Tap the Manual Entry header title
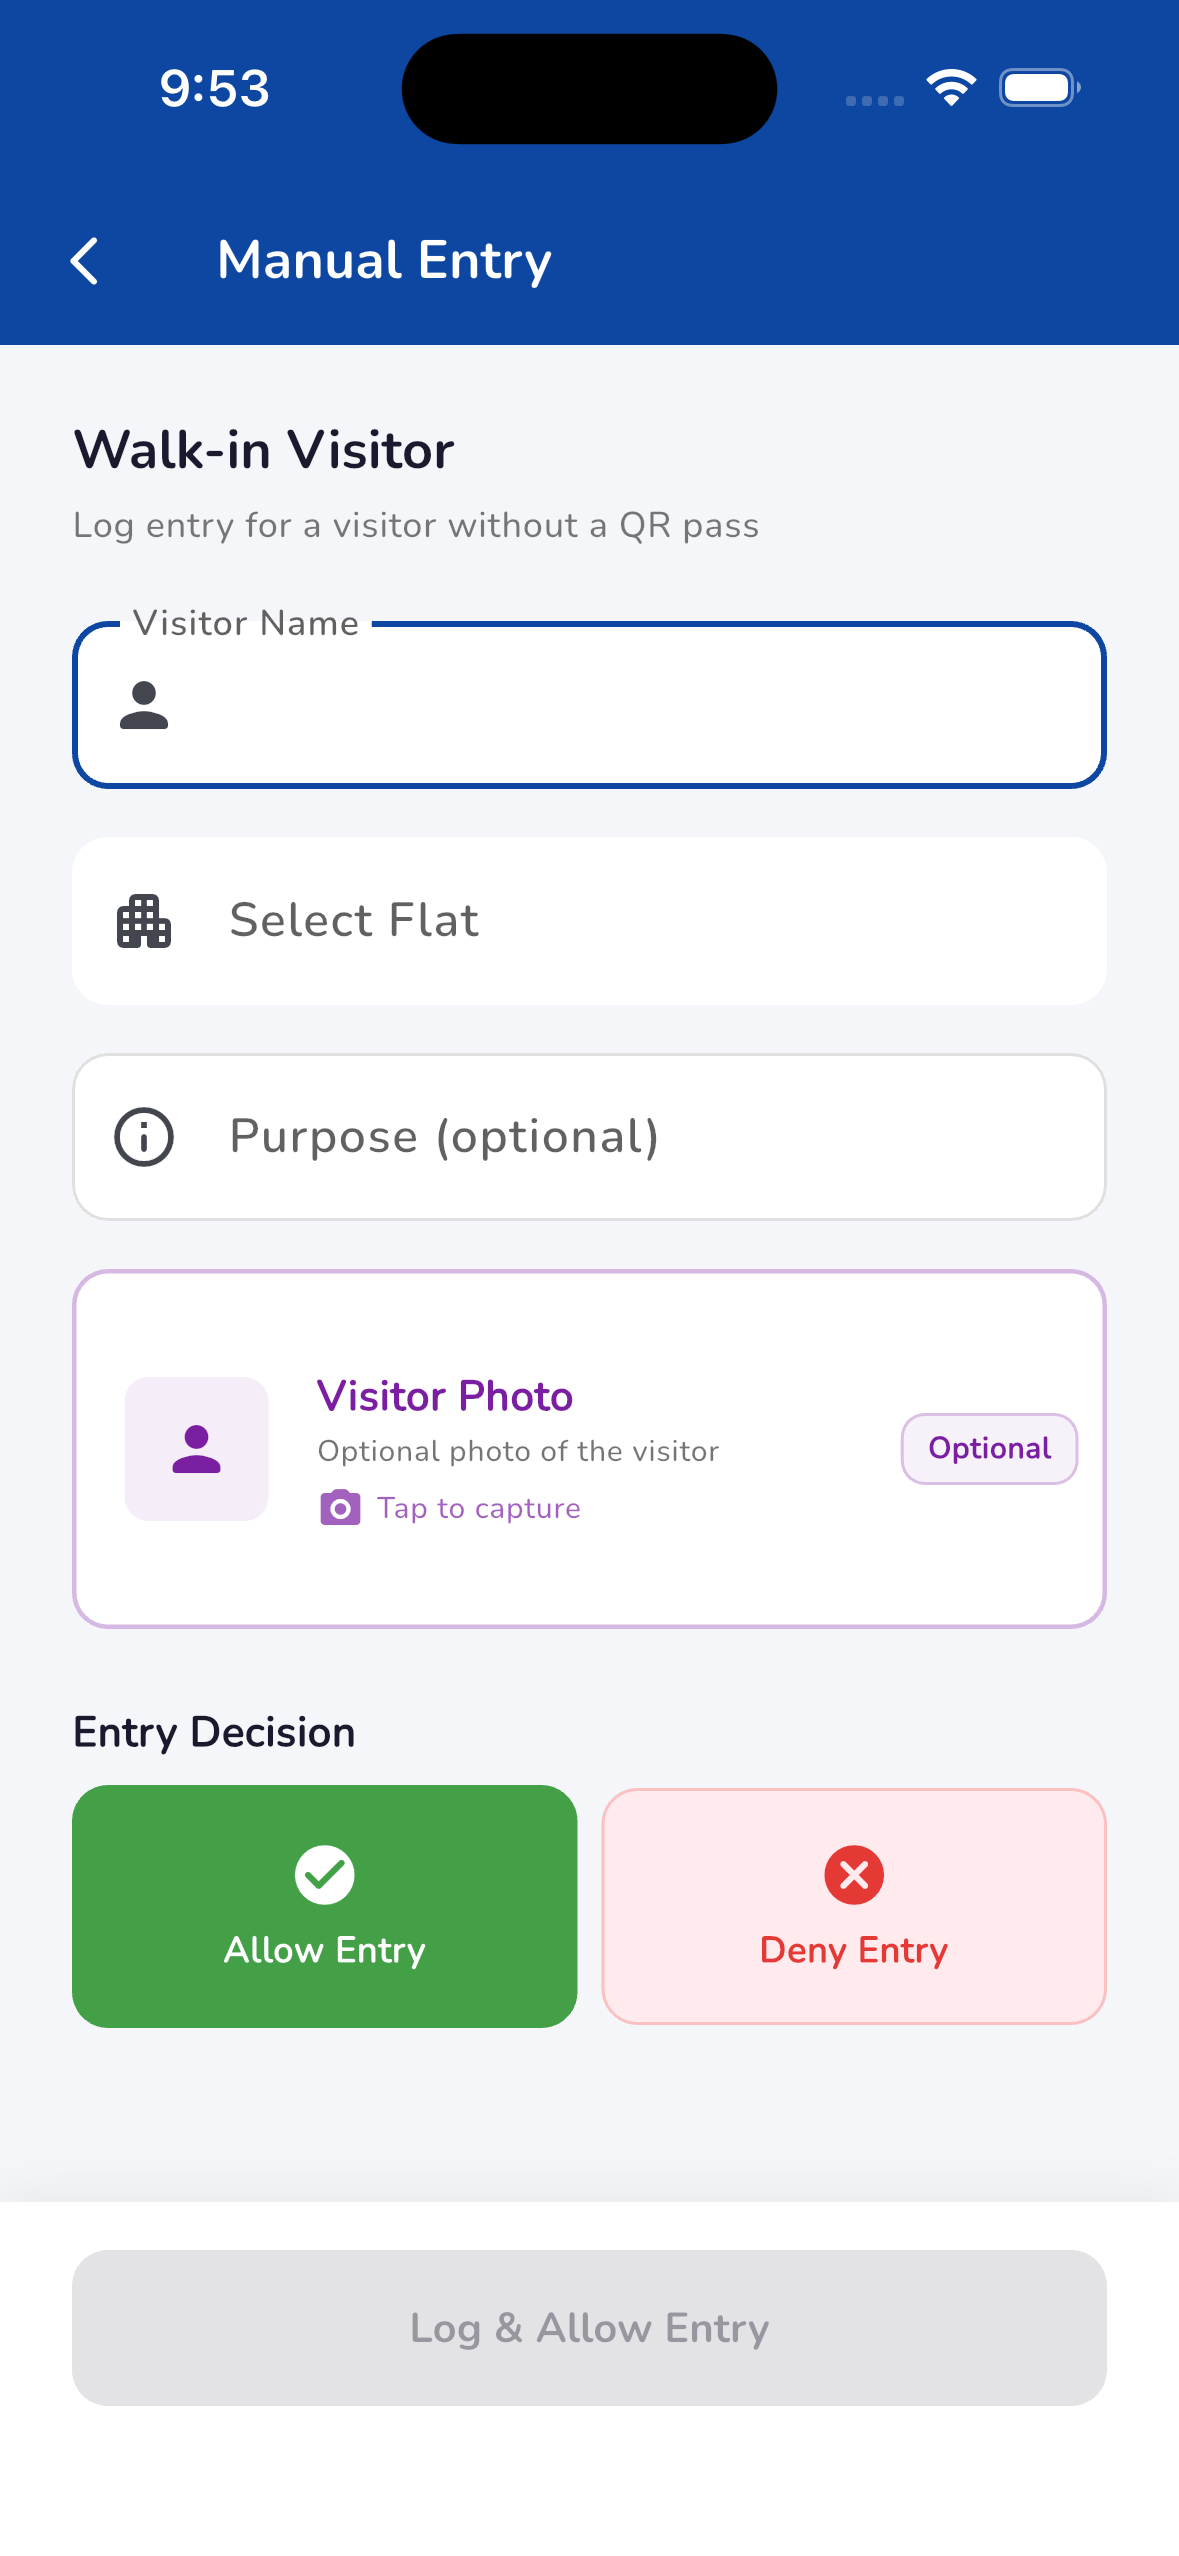Viewport: 1179px width, 2556px height. [385, 261]
